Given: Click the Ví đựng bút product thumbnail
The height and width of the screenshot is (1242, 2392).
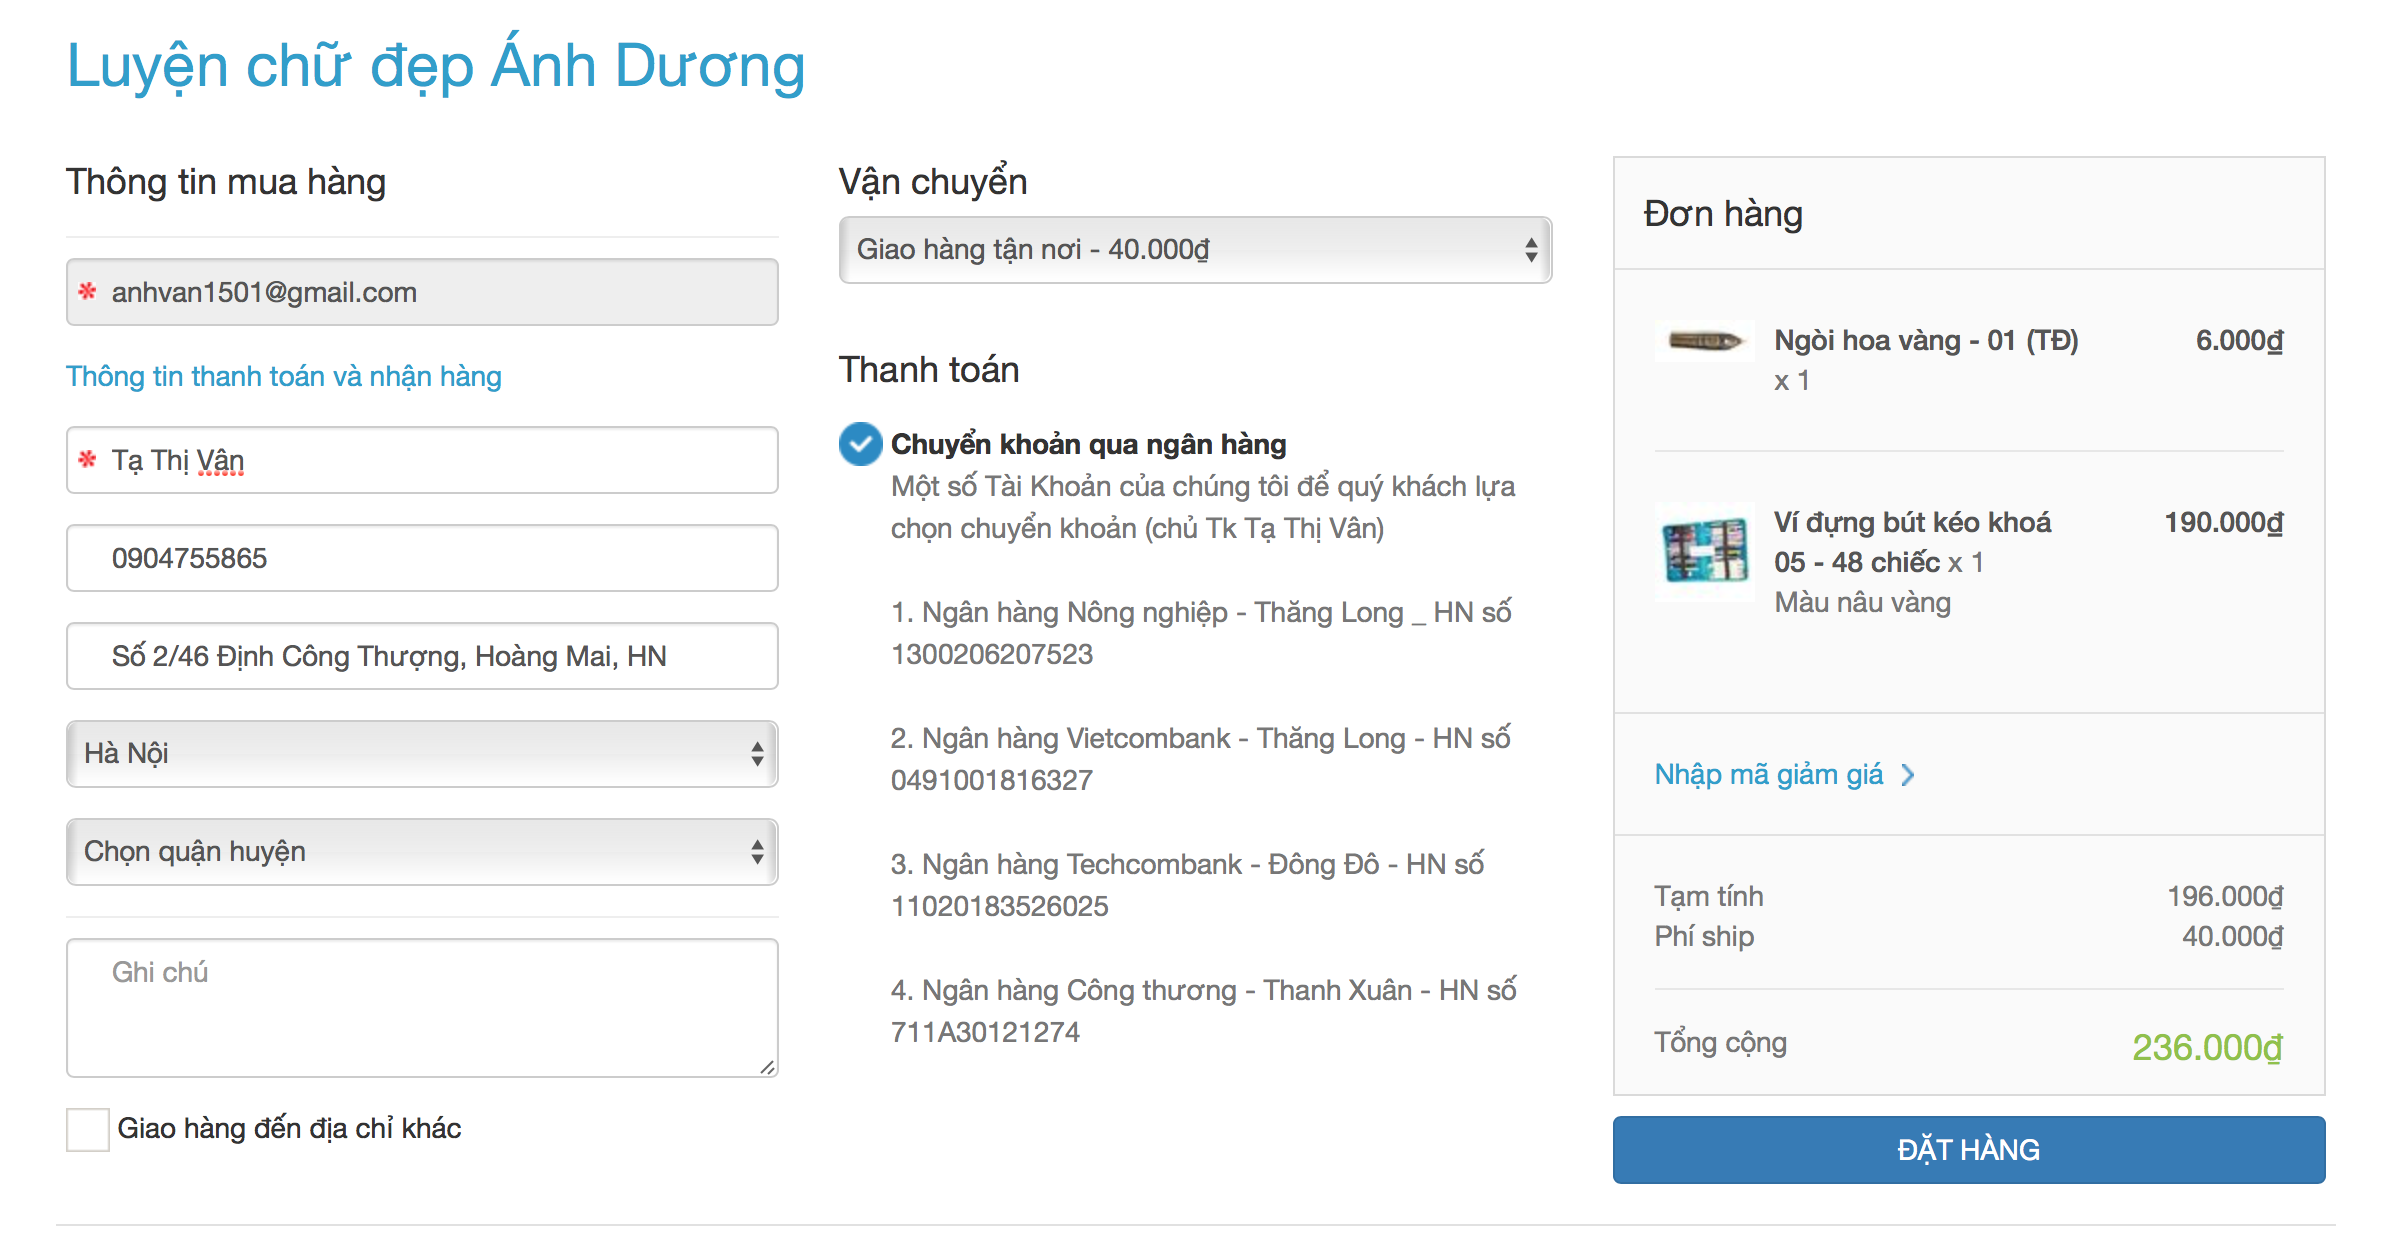Looking at the screenshot, I should 1704,551.
